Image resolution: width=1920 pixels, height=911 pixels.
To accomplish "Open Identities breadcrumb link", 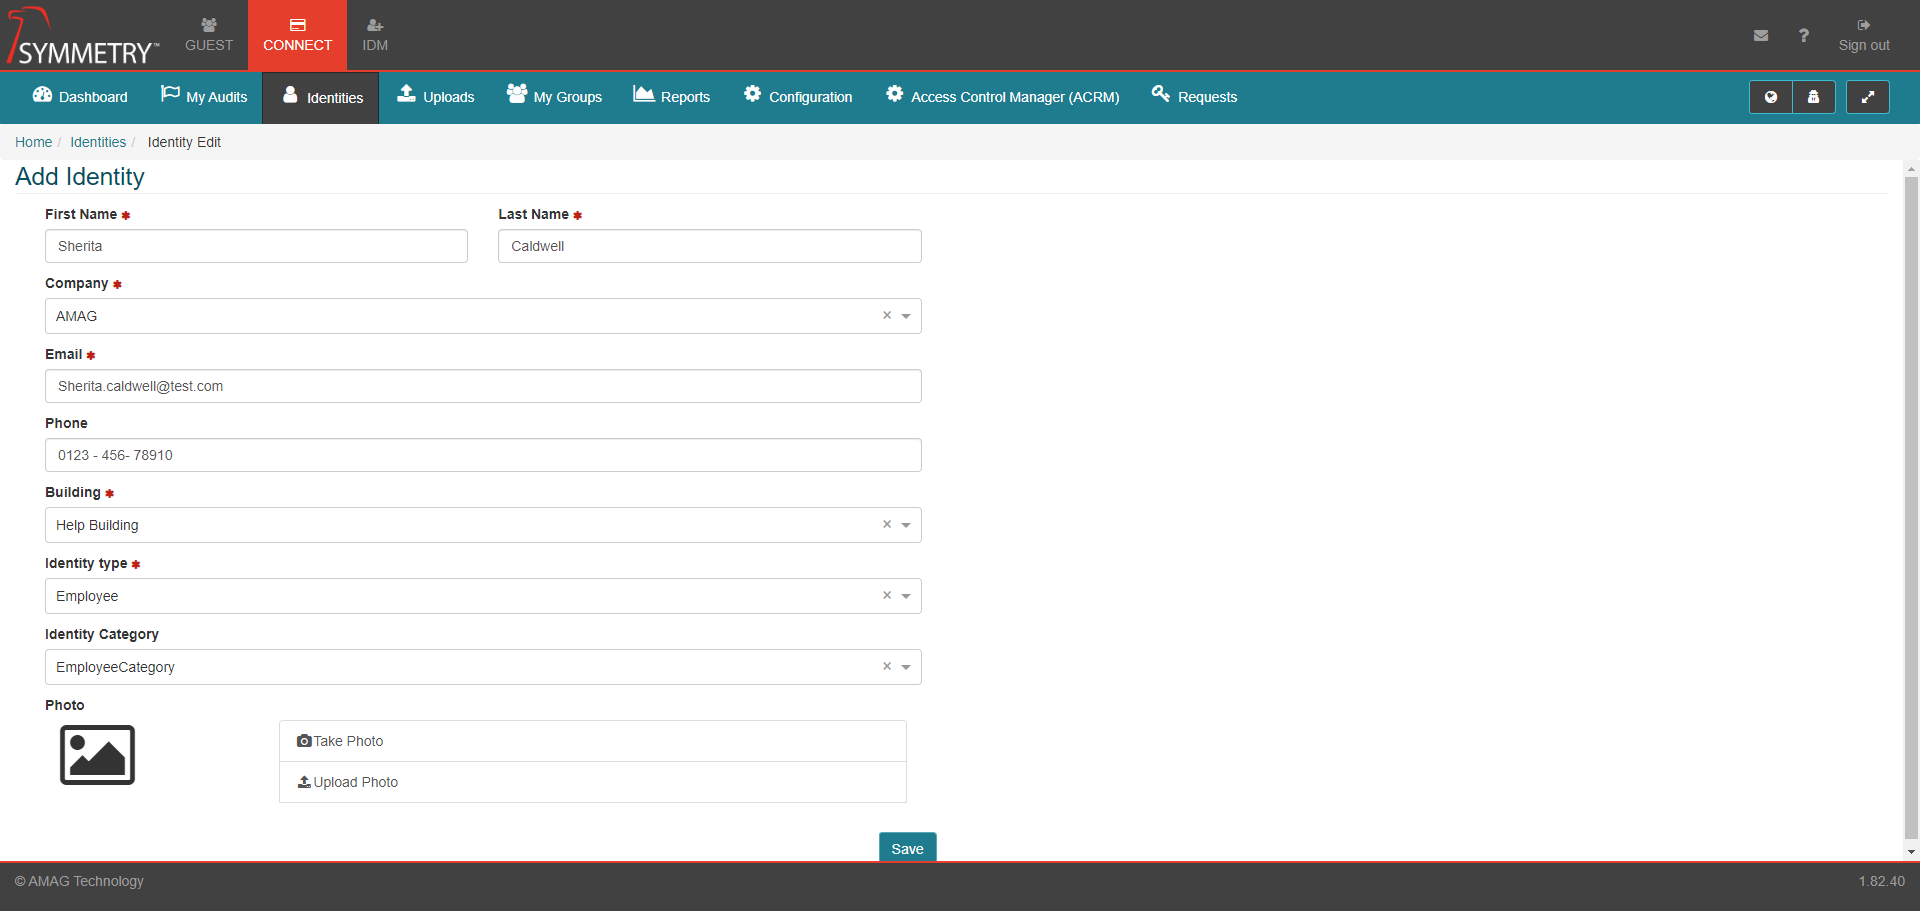I will tap(98, 142).
